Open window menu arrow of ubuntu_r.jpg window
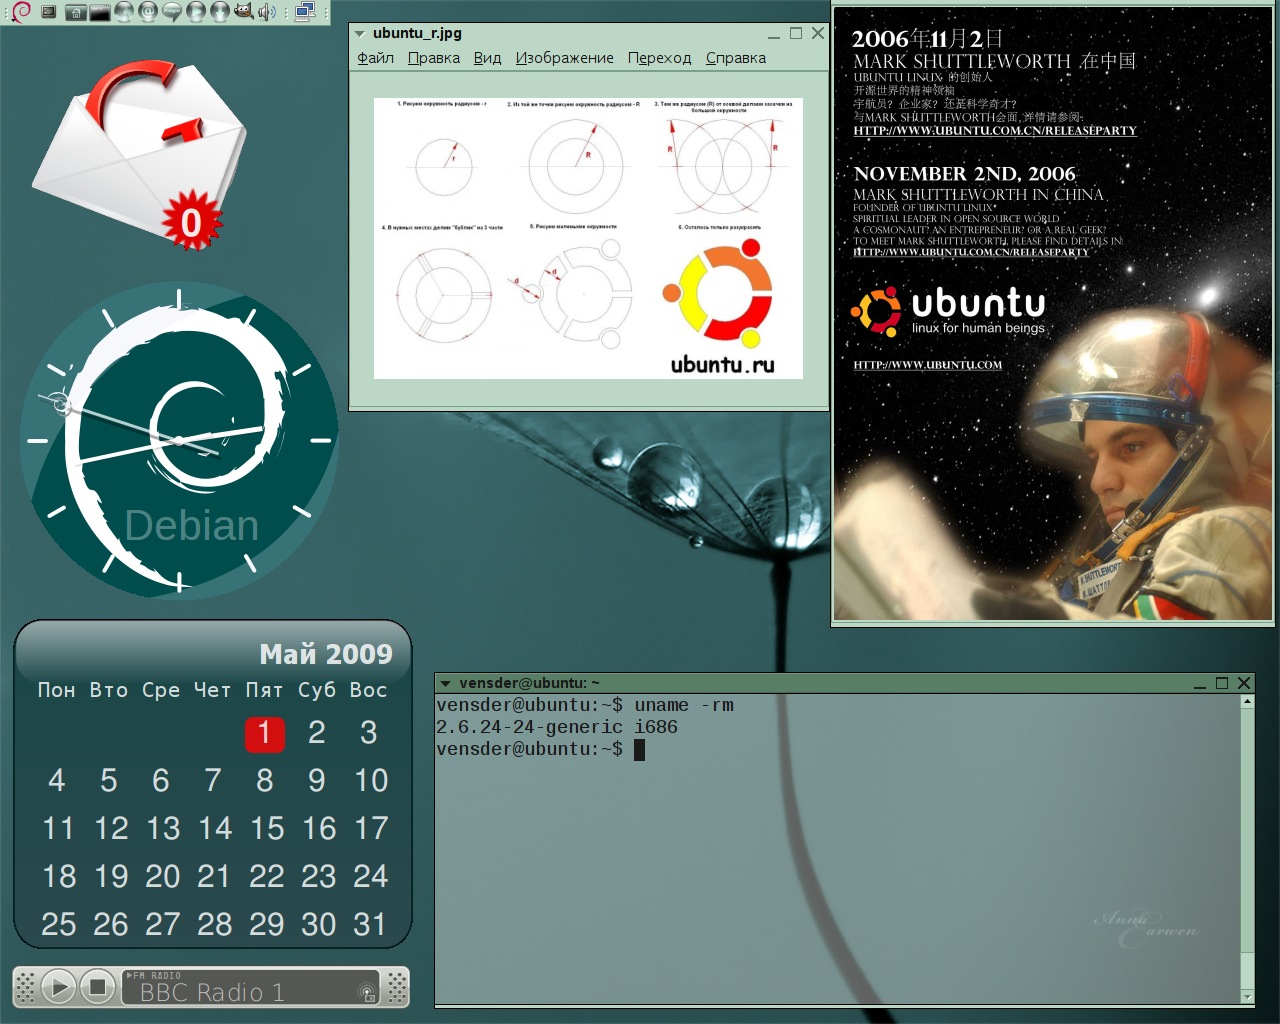The height and width of the screenshot is (1024, 1280). point(360,34)
